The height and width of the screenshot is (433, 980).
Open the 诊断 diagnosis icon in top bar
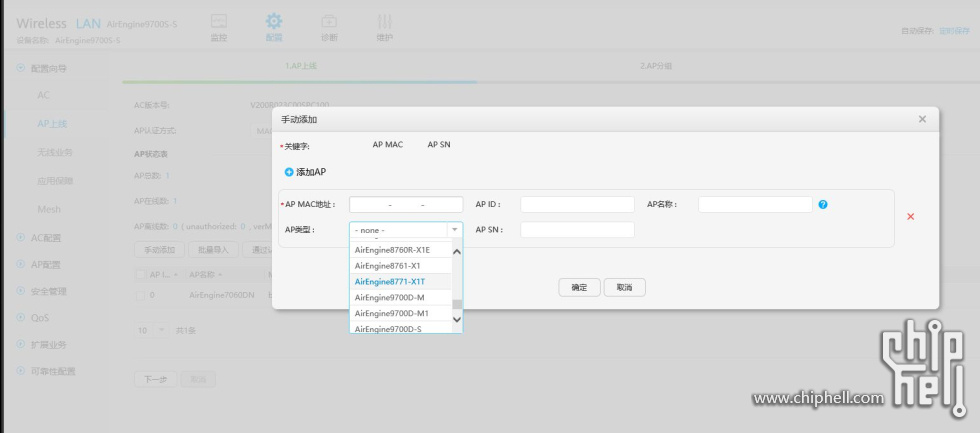tap(329, 22)
